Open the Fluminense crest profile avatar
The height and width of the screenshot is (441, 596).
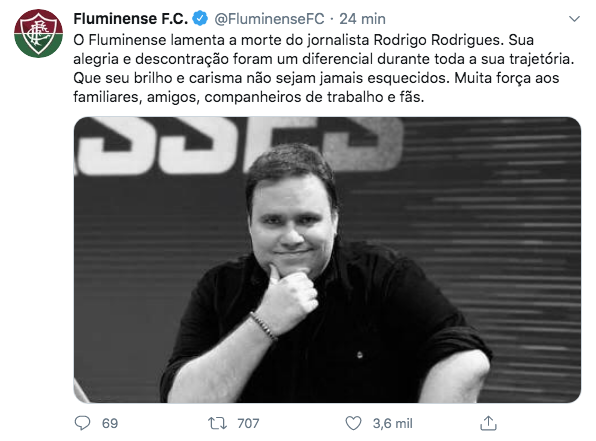pyautogui.click(x=38, y=33)
